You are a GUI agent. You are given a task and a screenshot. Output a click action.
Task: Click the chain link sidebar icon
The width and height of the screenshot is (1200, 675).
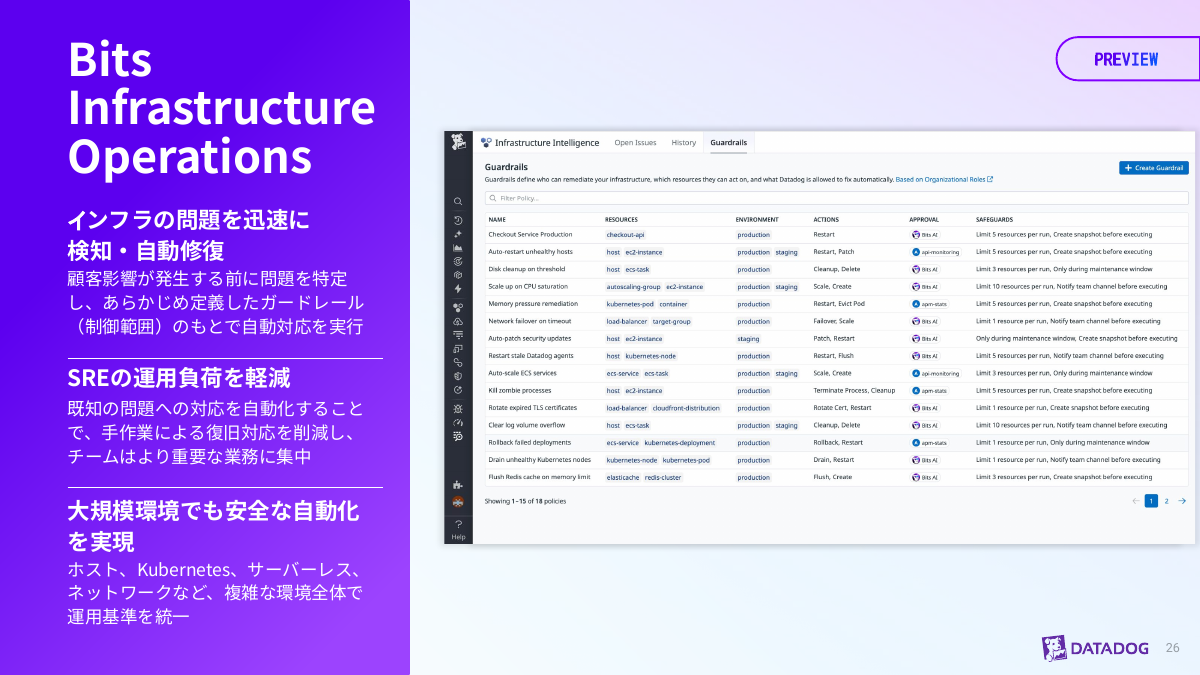click(458, 362)
